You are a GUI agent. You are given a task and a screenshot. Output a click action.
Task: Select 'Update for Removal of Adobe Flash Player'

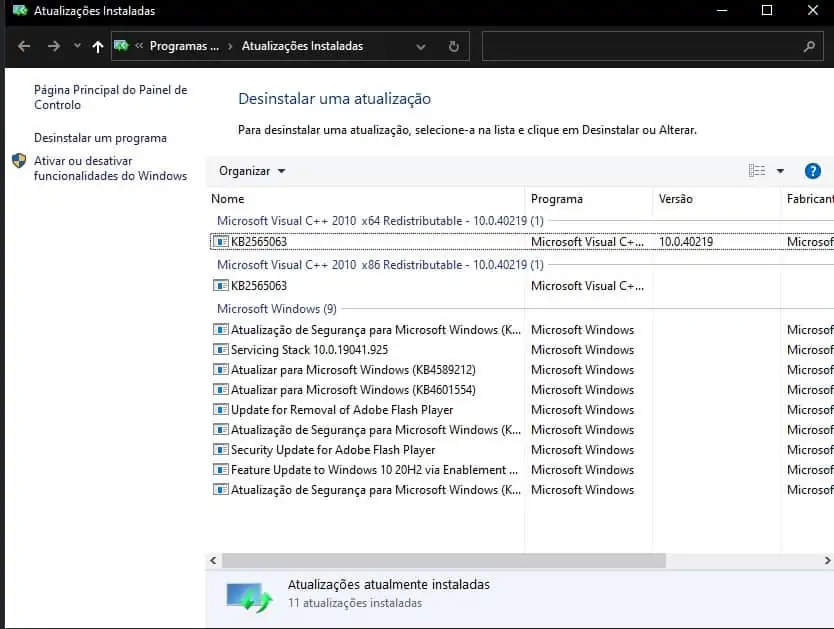[x=522, y=410]
